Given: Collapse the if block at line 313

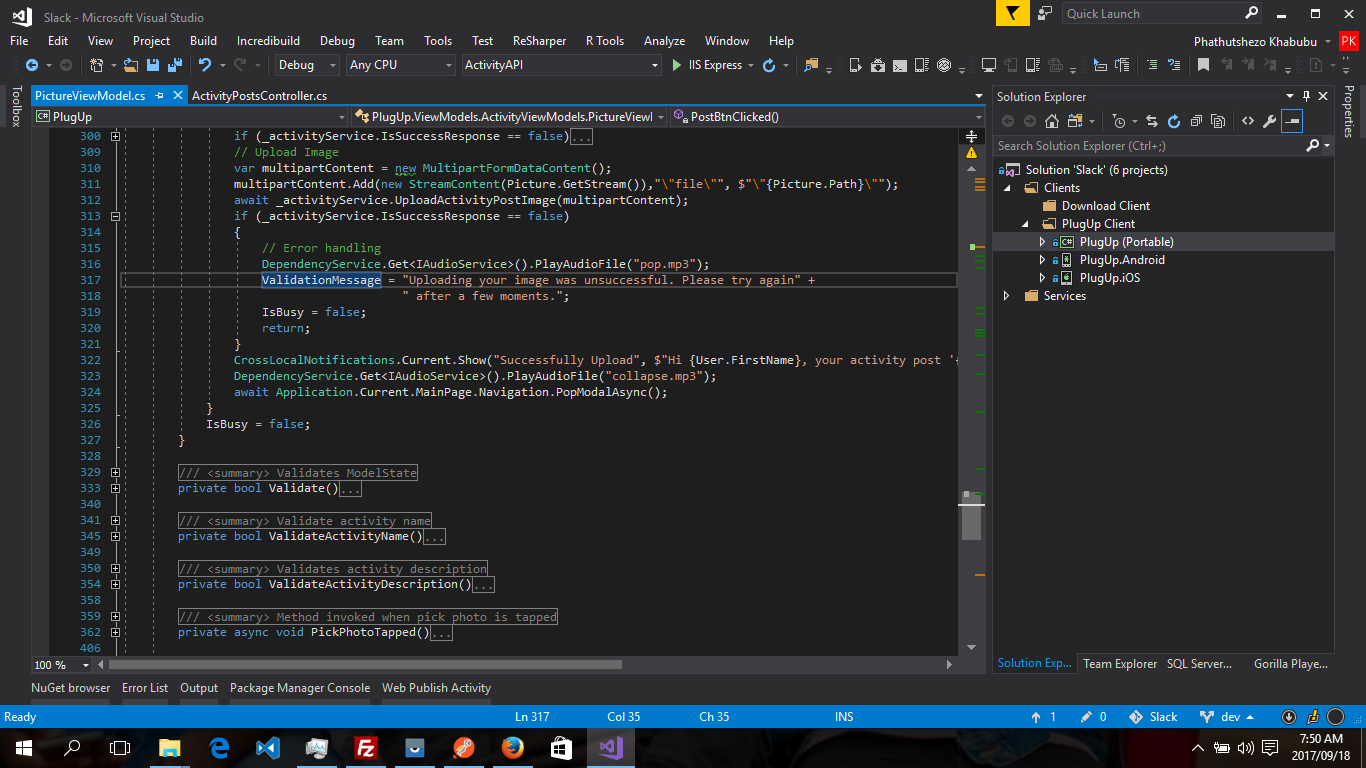Looking at the screenshot, I should 115,216.
